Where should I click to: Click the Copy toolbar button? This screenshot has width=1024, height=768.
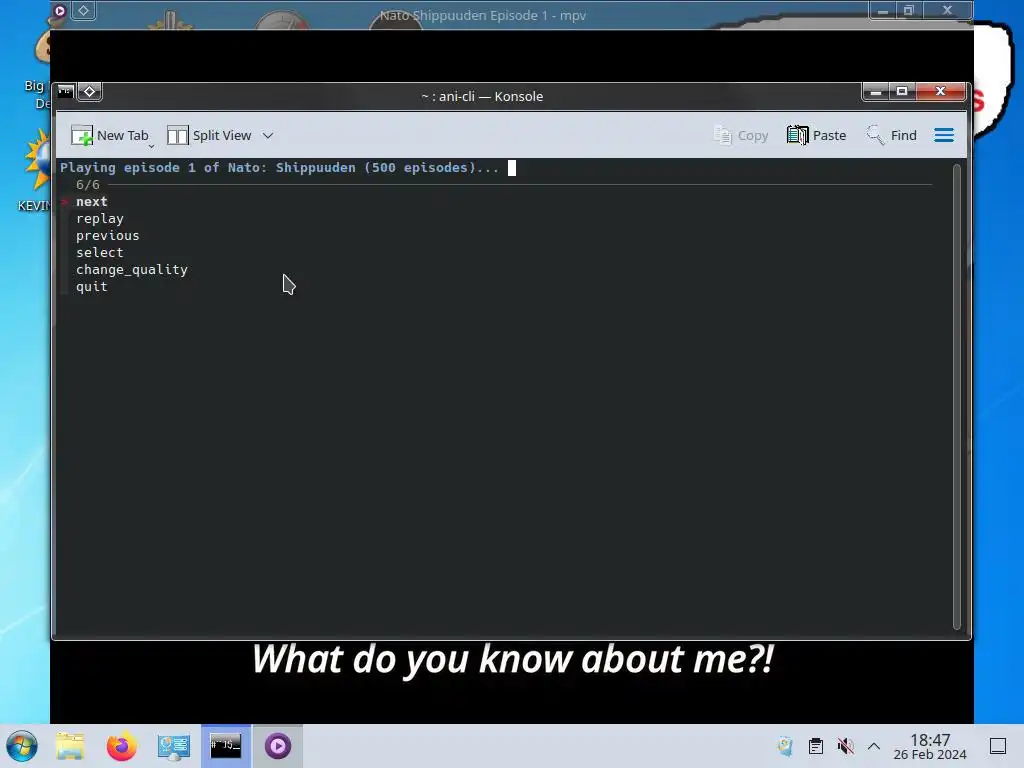pyautogui.click(x=741, y=135)
